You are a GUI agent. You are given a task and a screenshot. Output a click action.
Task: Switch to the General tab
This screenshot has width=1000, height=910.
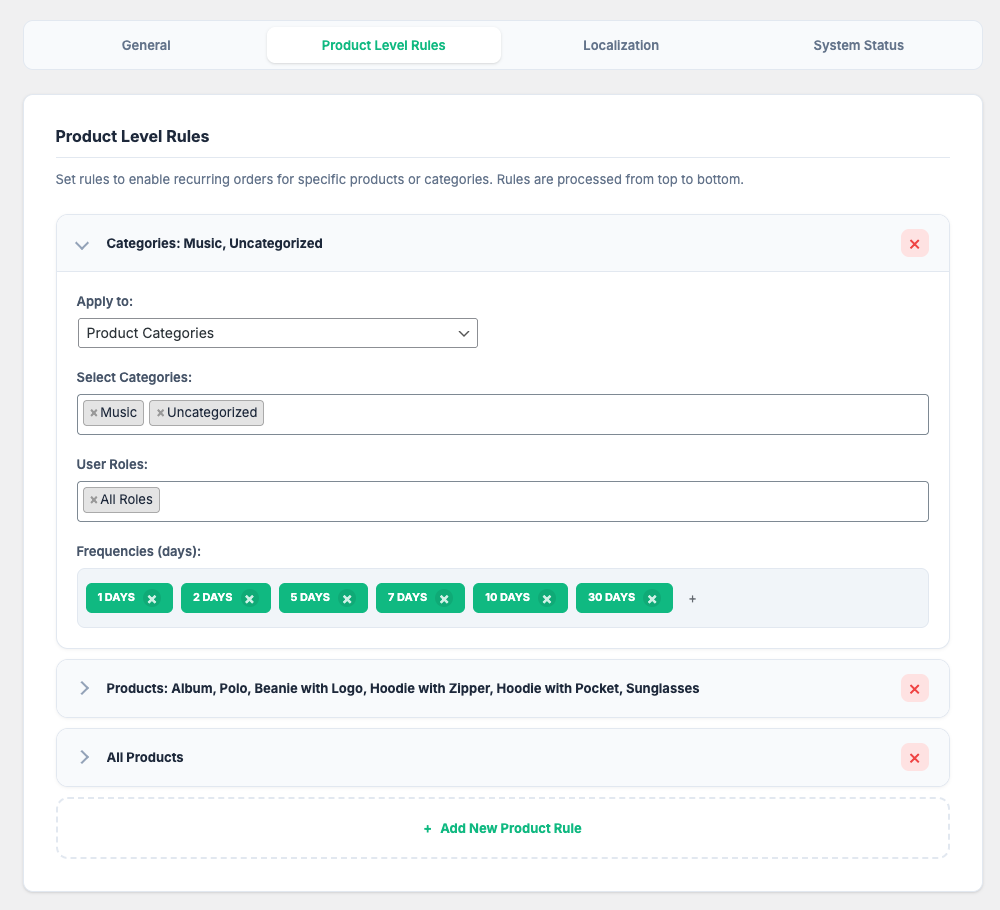click(x=146, y=45)
